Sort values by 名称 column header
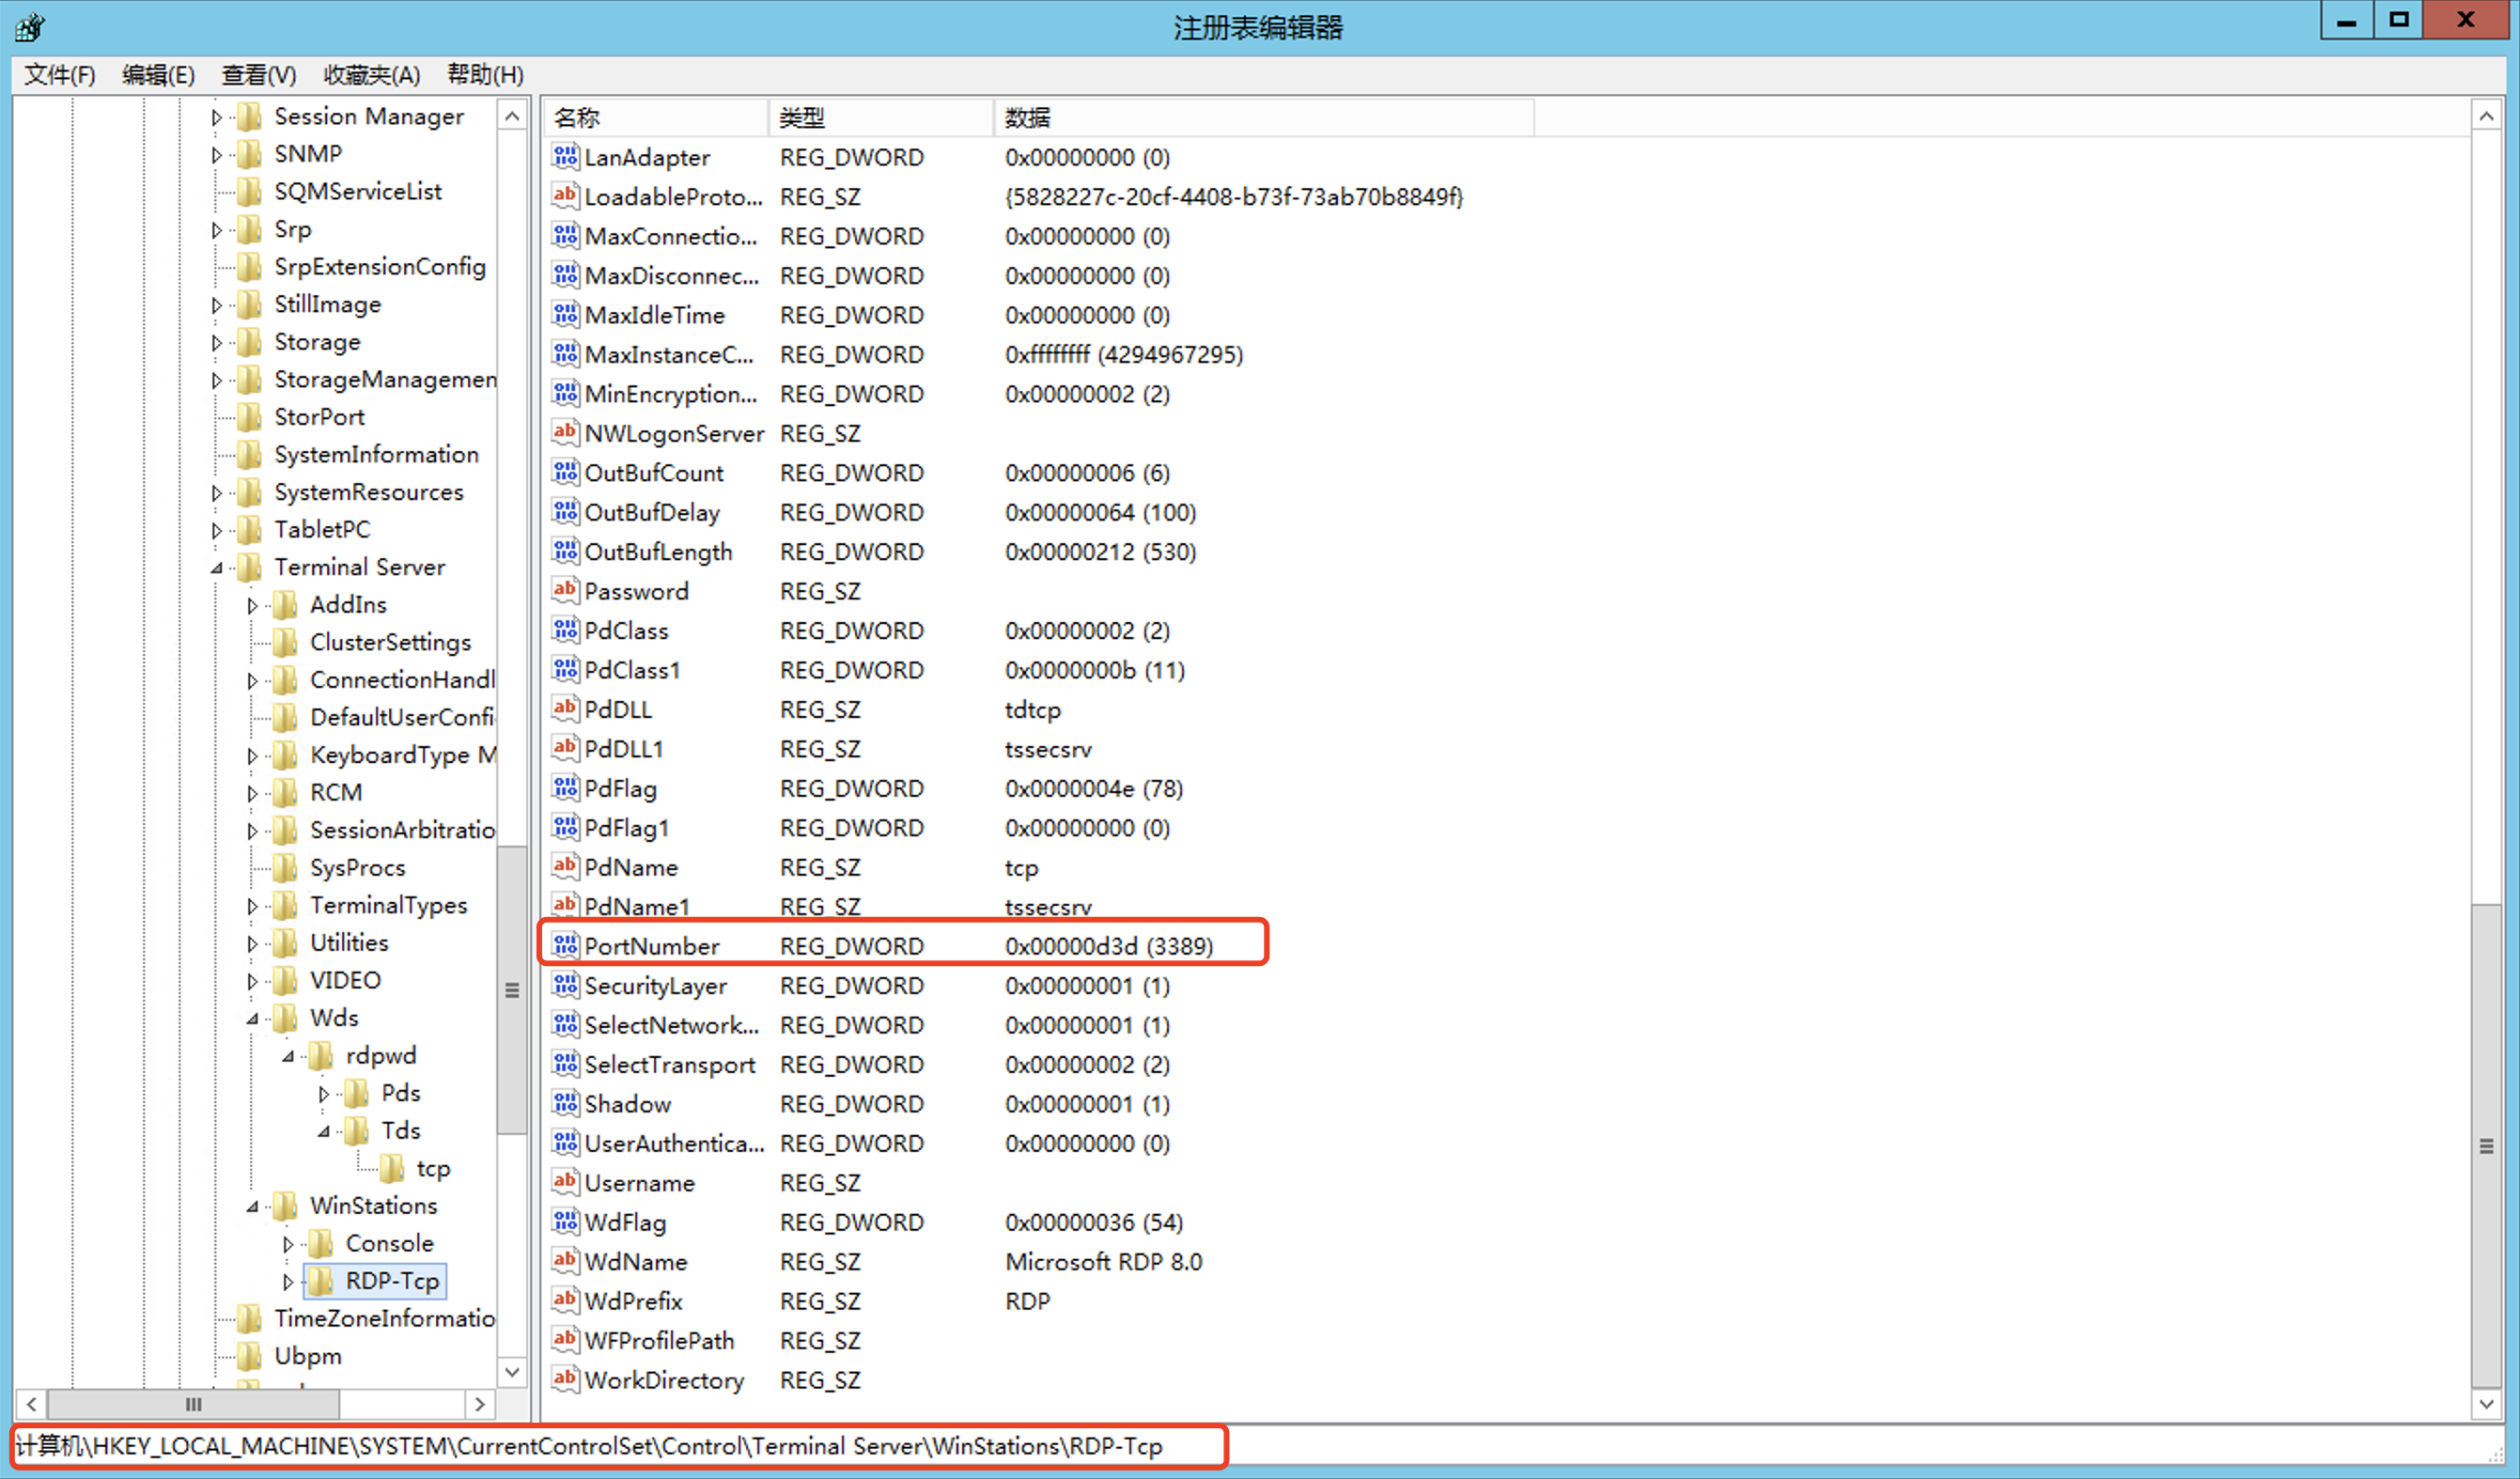 [x=656, y=117]
